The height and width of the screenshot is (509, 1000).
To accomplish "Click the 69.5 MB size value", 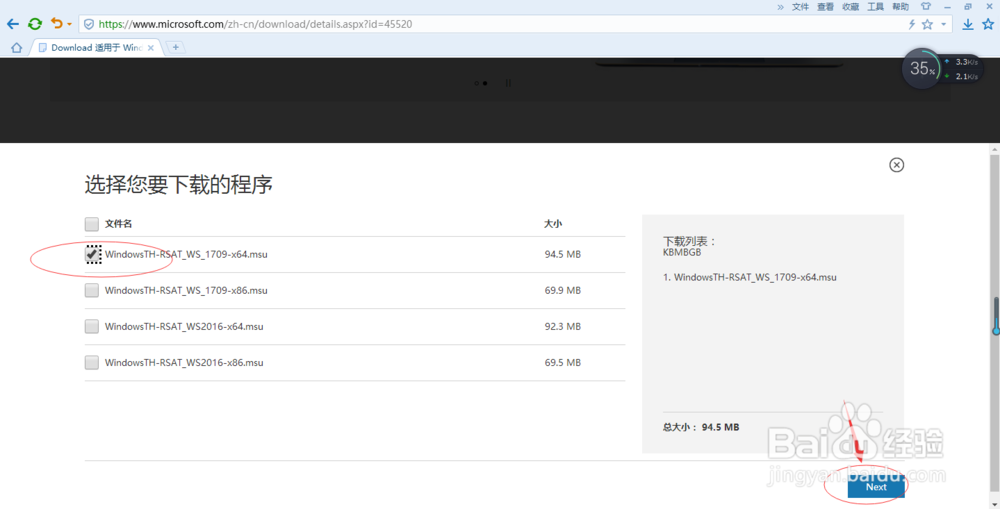I will tap(562, 362).
